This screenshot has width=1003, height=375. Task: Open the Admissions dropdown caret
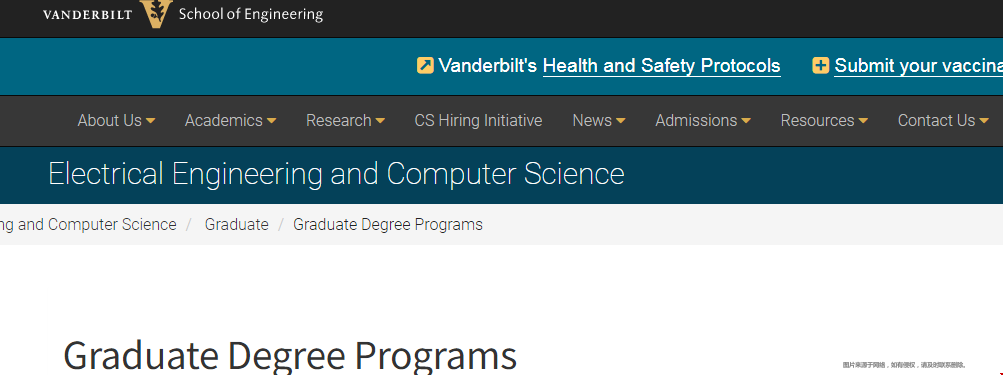tap(746, 121)
